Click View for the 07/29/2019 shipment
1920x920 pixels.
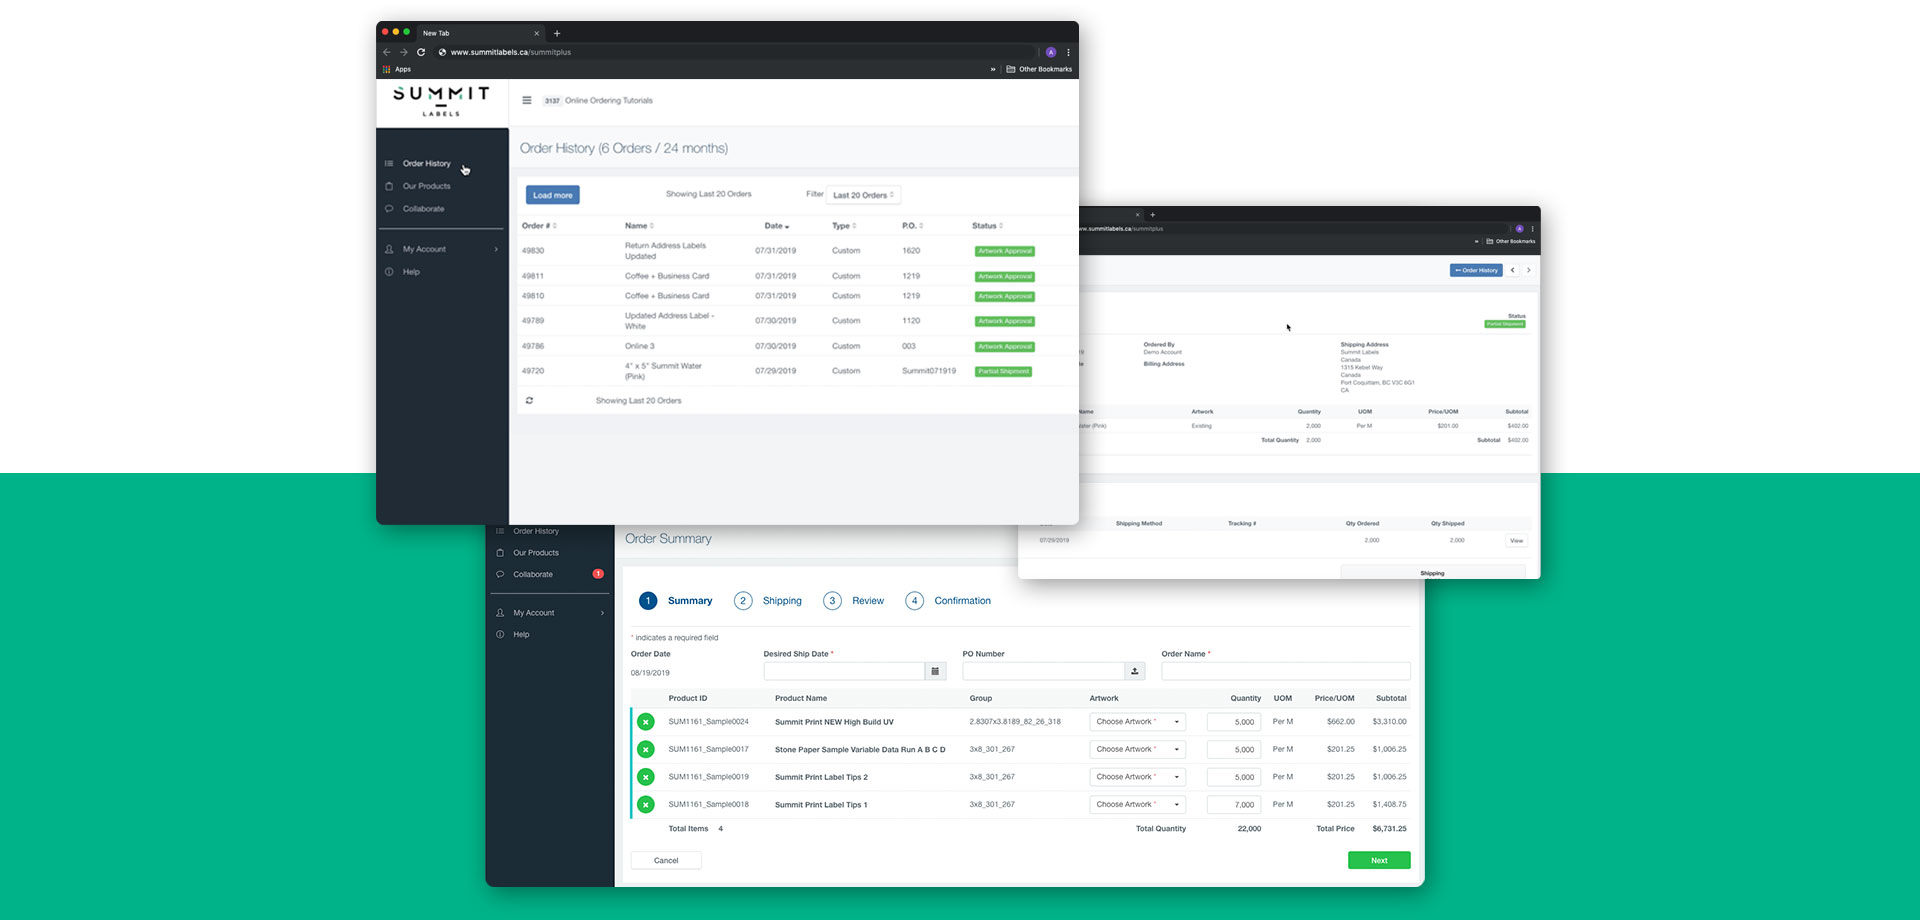click(1517, 541)
